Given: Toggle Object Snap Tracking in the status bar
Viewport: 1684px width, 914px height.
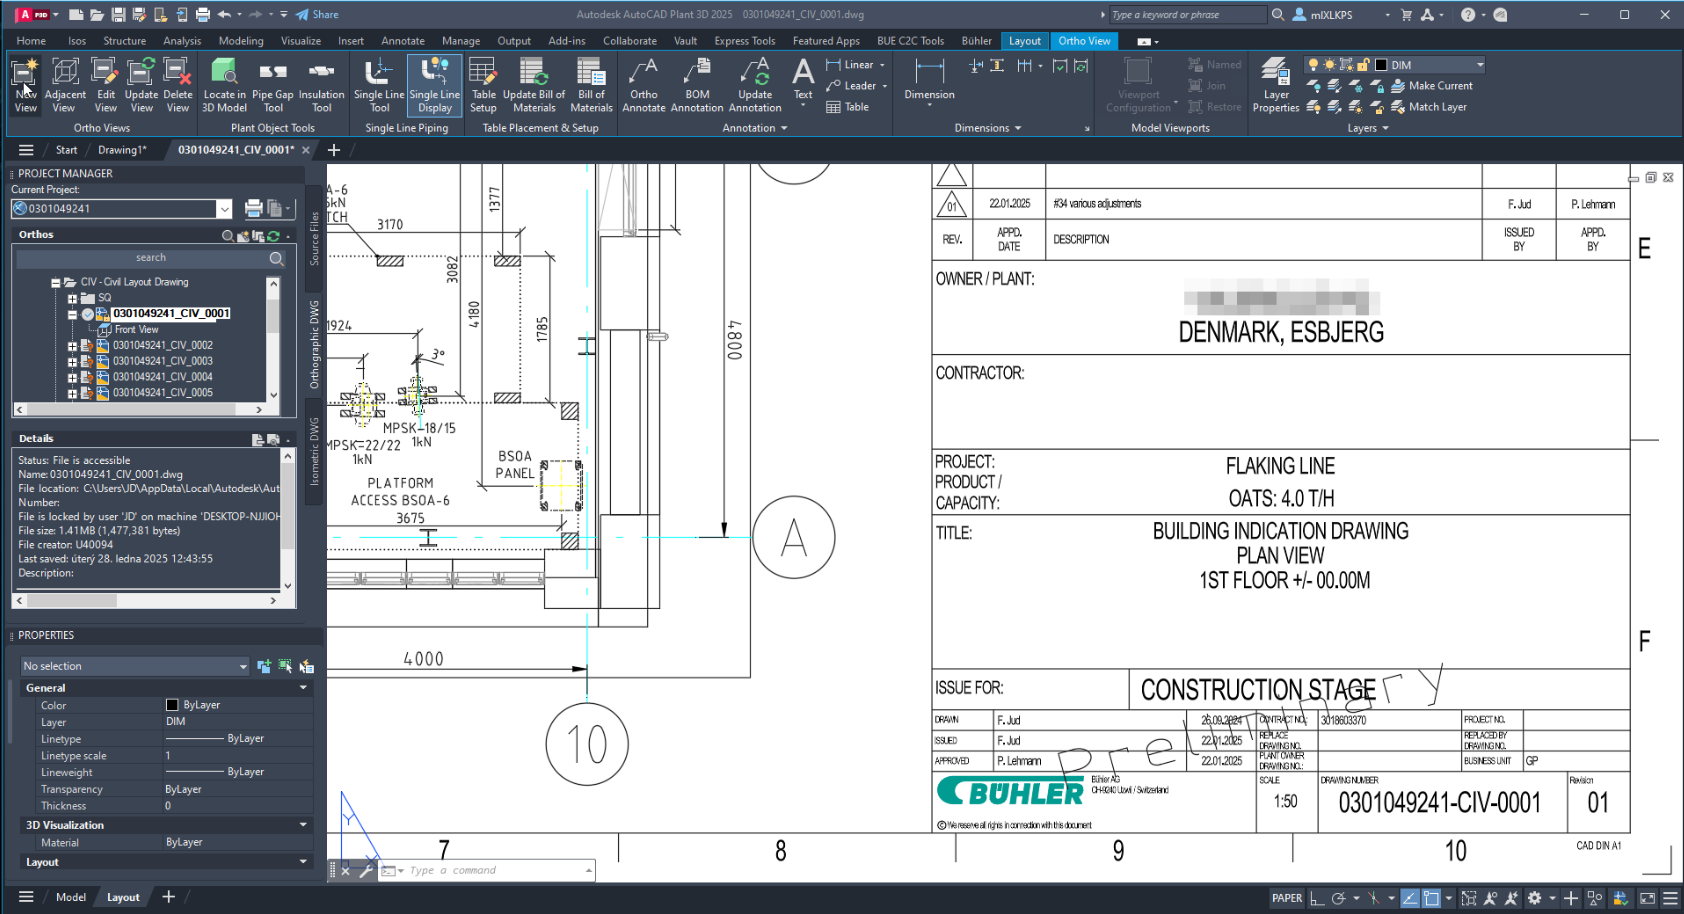Looking at the screenshot, I should (x=1409, y=898).
